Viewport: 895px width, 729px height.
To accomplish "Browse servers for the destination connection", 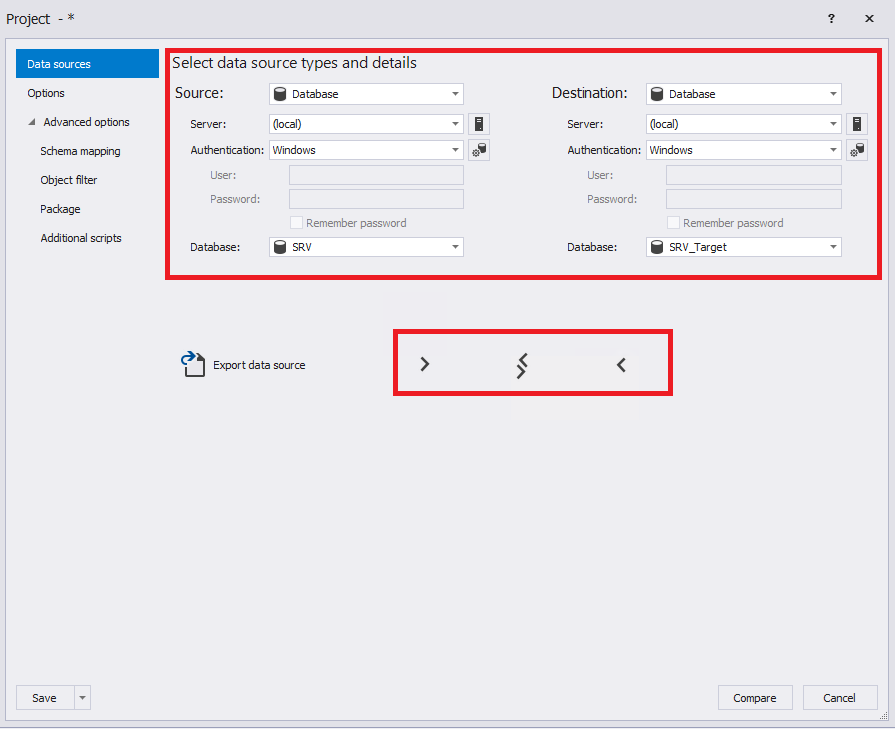I will coord(856,123).
